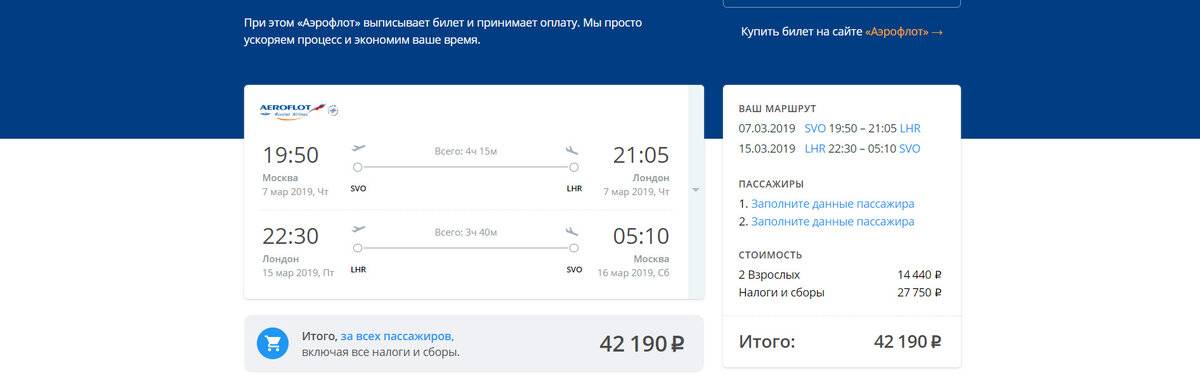Select the LHR link in return route summary
The image size is (1200, 375).
(815, 149)
